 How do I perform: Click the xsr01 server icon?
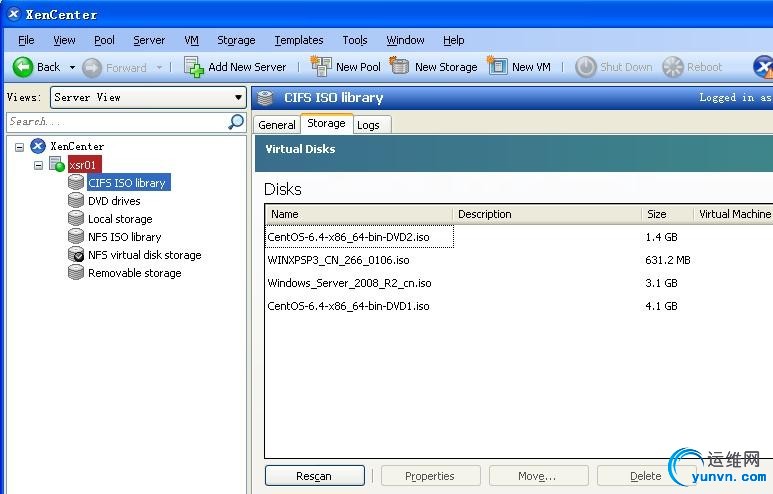57,164
